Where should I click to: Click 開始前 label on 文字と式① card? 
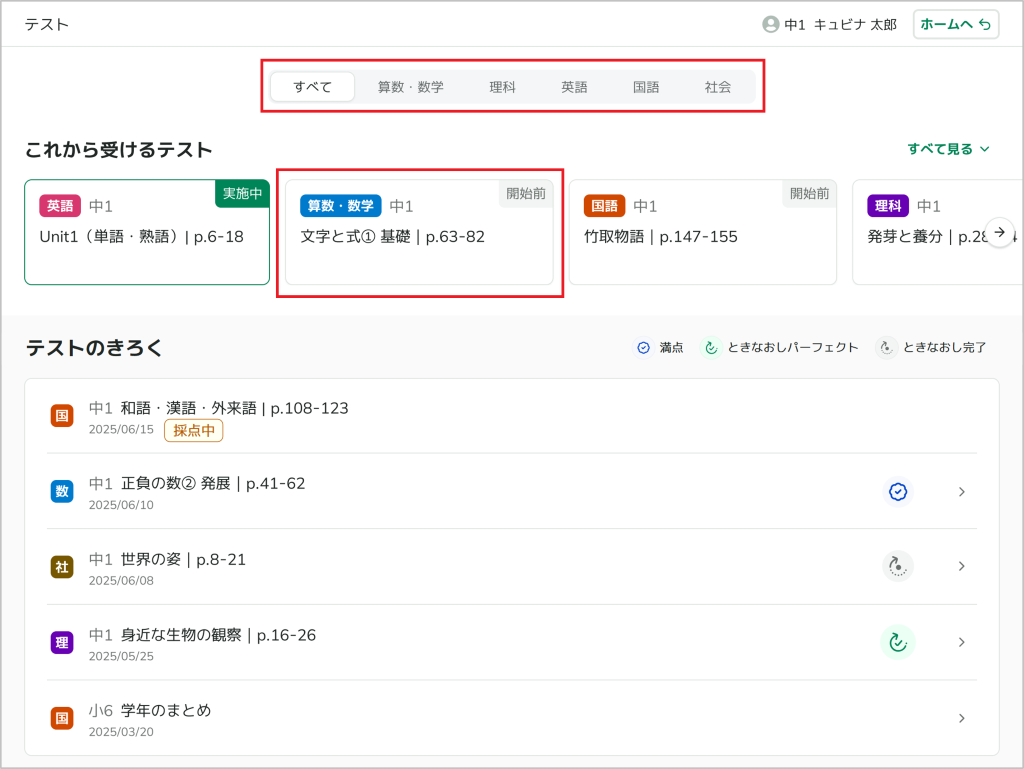click(526, 193)
